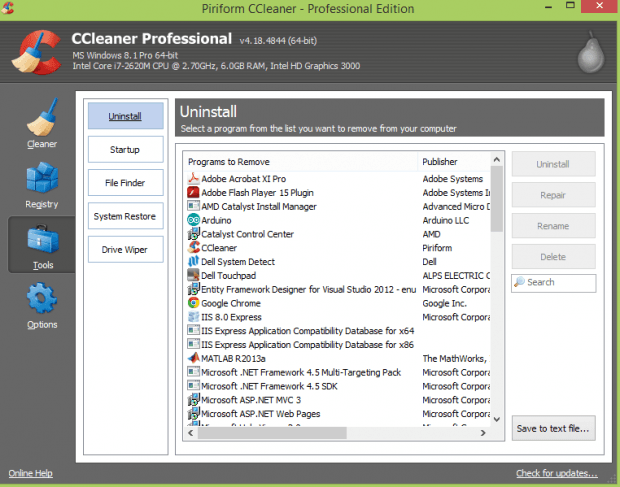Click the Rename button
This screenshot has width=620, height=487.
[x=553, y=226]
